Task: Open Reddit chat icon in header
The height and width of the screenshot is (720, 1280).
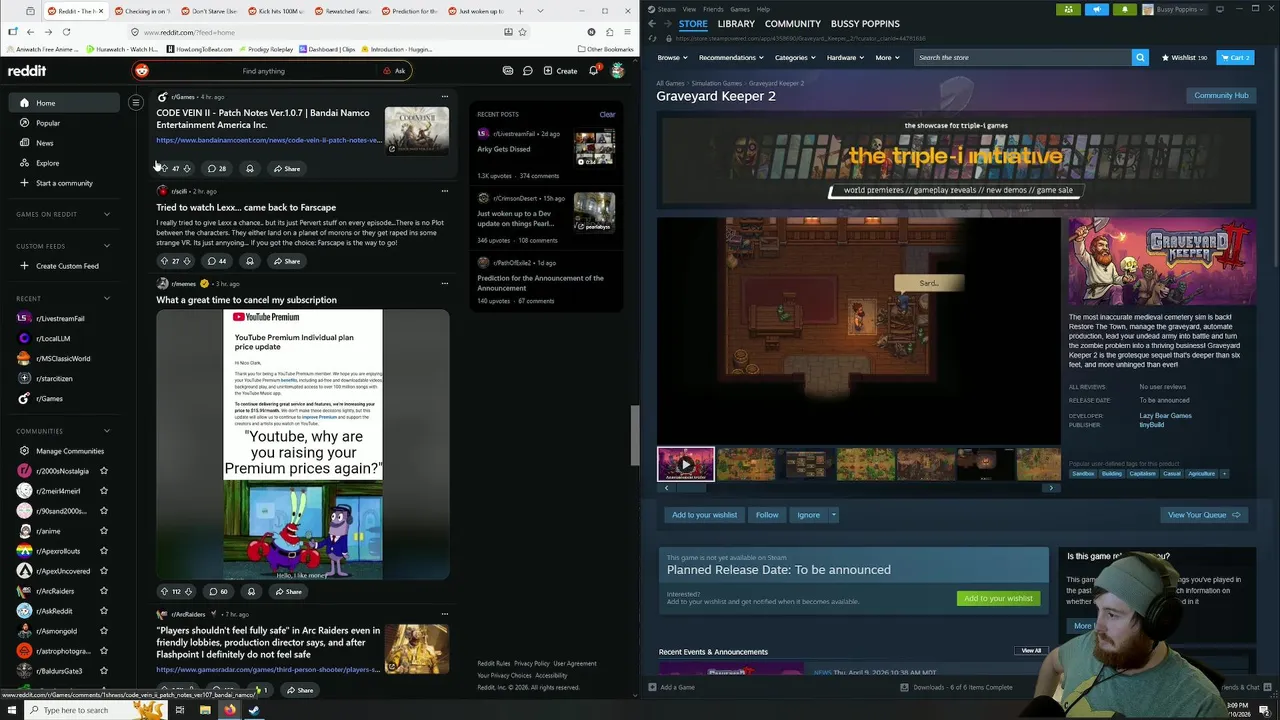Action: click(x=527, y=71)
